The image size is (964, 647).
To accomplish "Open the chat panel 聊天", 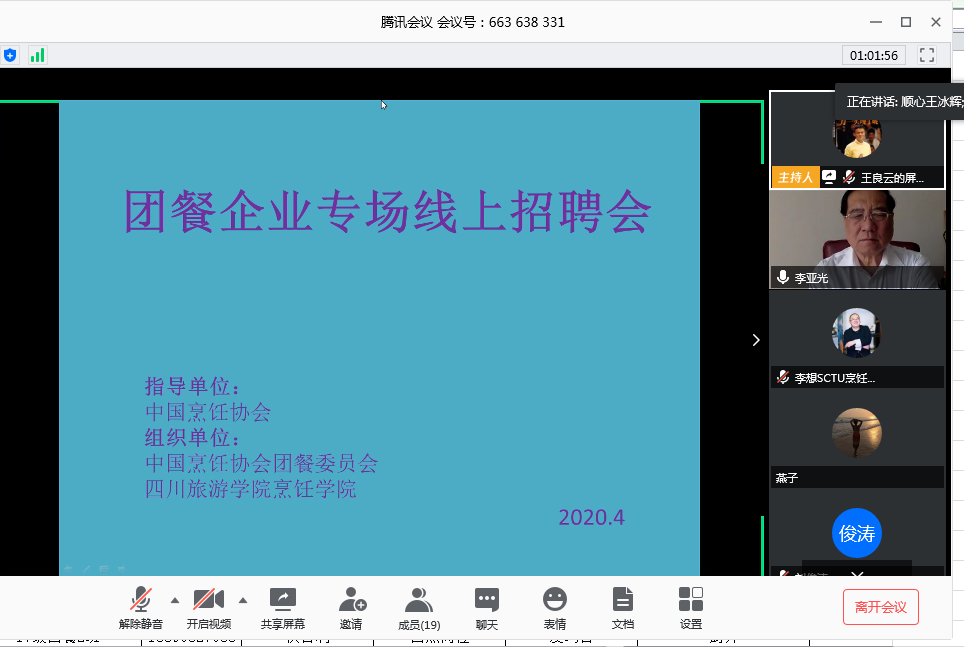I will tap(487, 608).
